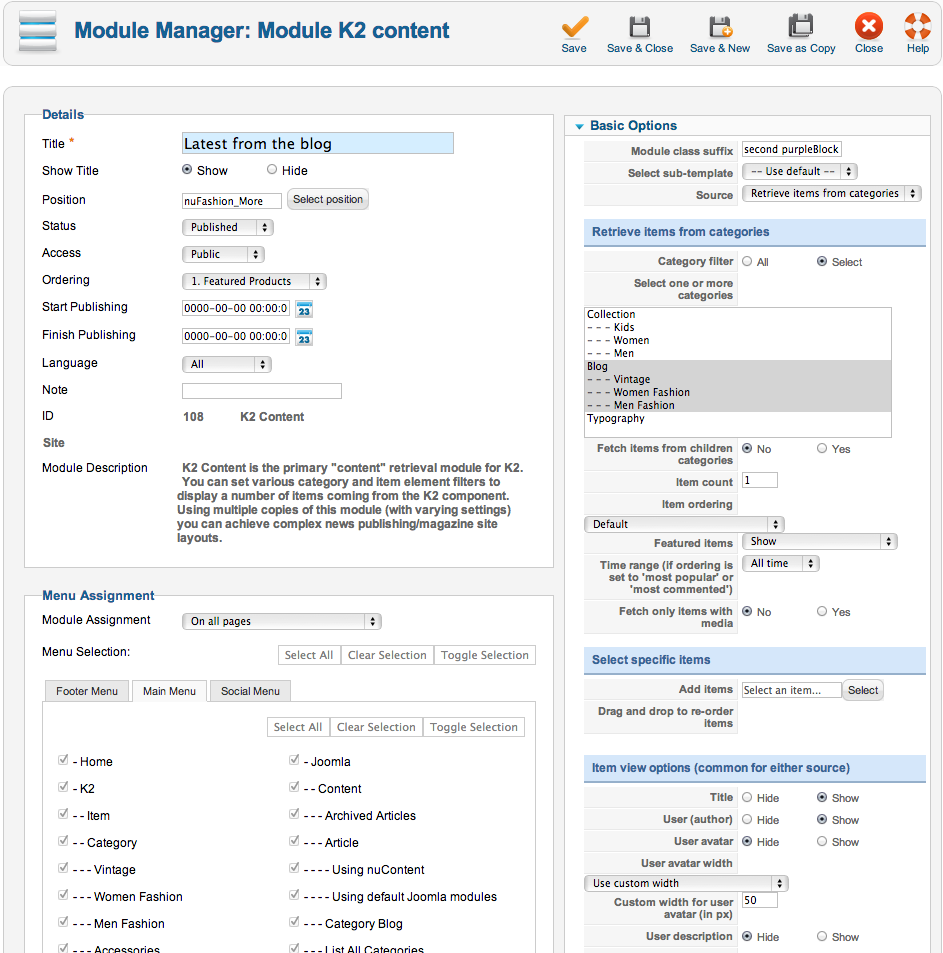Open Finish Publishing calendar picker
Image resolution: width=943 pixels, height=953 pixels.
[x=304, y=337]
